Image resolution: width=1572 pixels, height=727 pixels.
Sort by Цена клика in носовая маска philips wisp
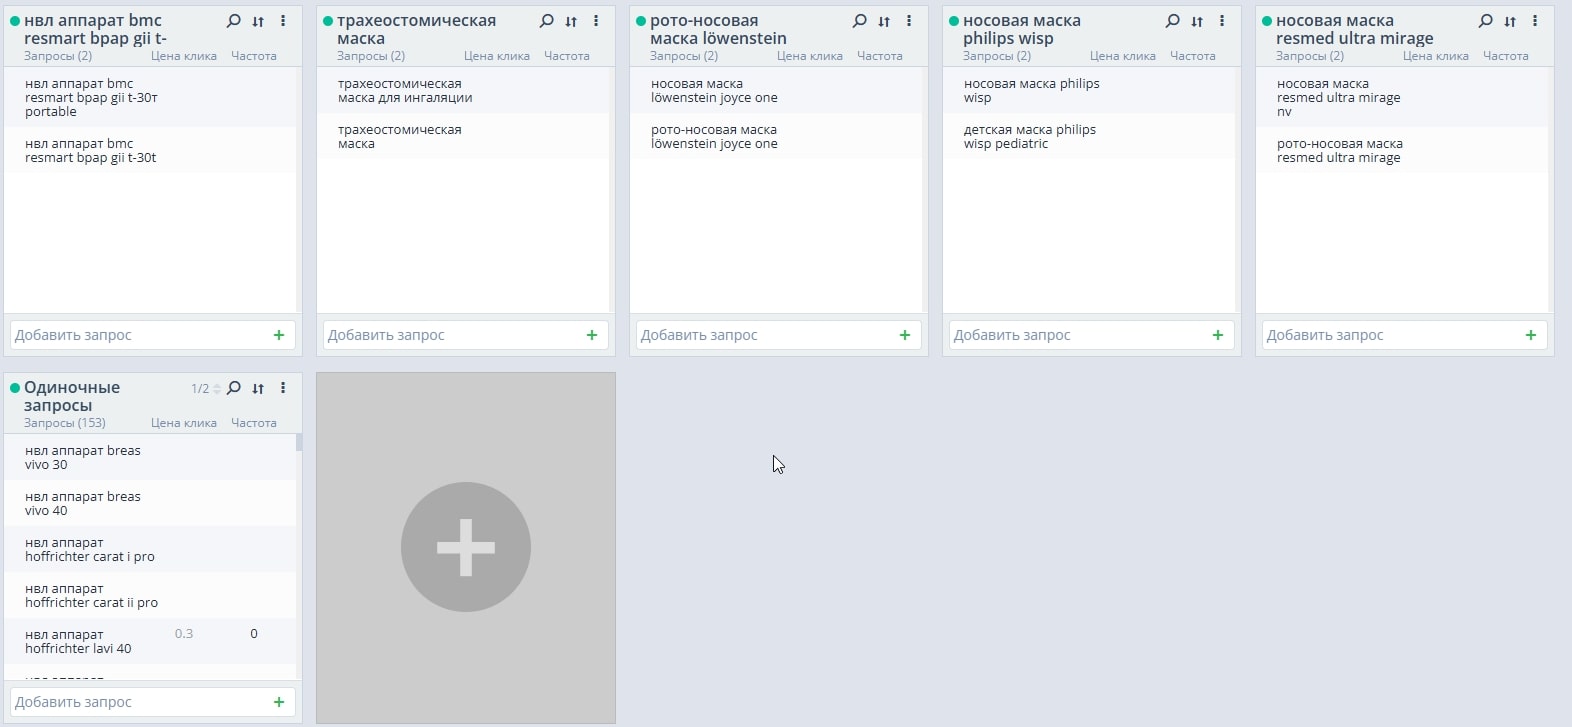click(1122, 56)
